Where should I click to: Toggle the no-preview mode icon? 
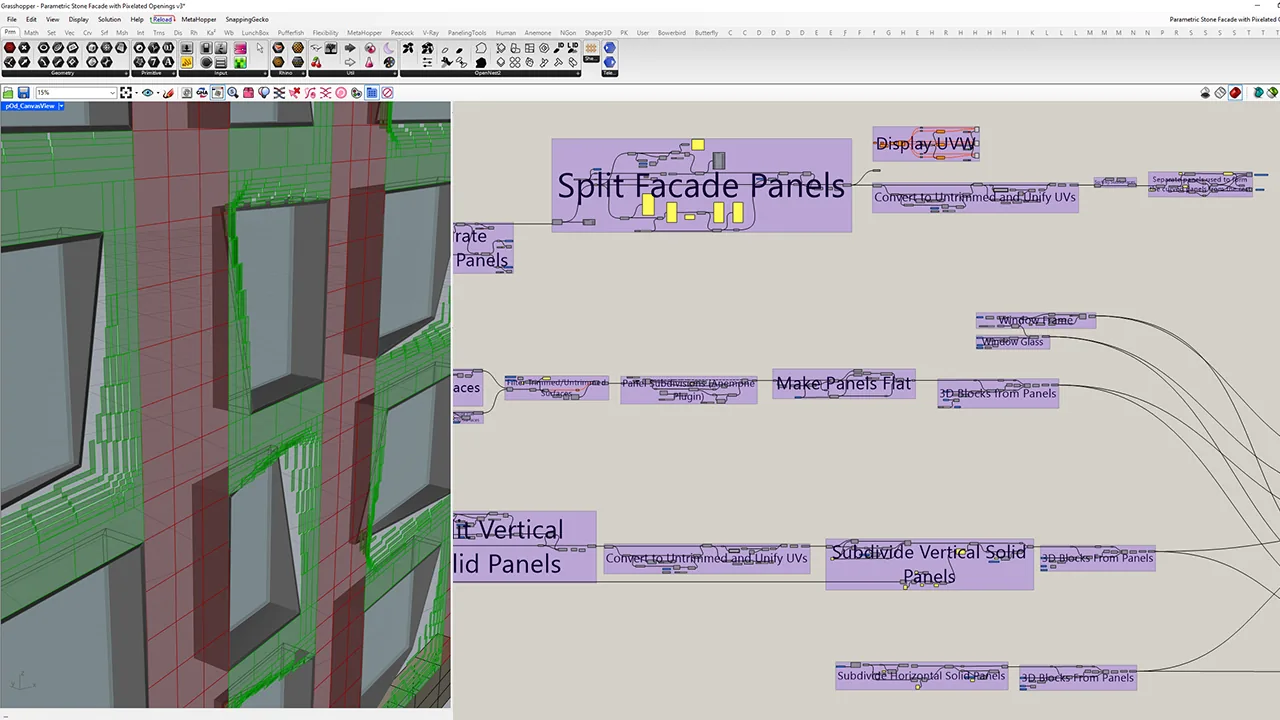1206,93
